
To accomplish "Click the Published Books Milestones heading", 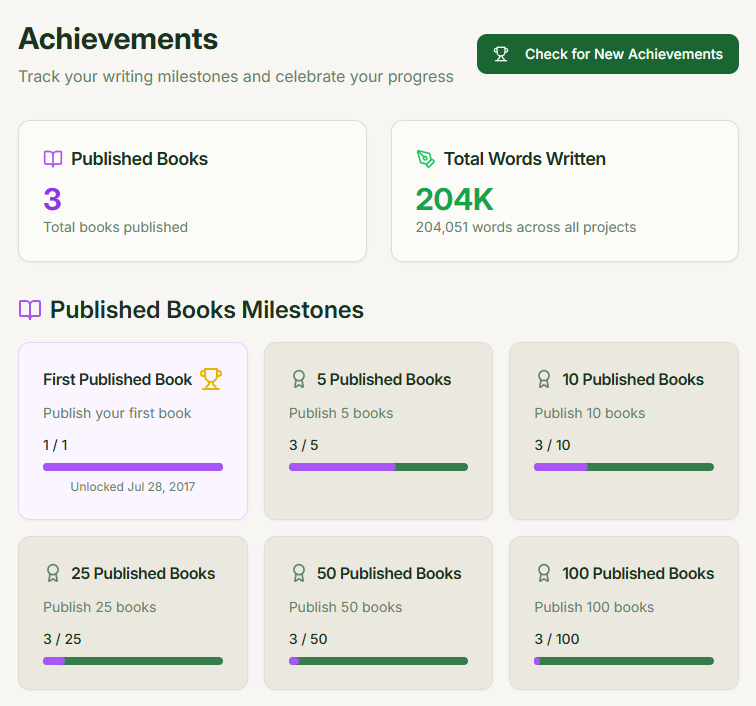I will click(207, 310).
